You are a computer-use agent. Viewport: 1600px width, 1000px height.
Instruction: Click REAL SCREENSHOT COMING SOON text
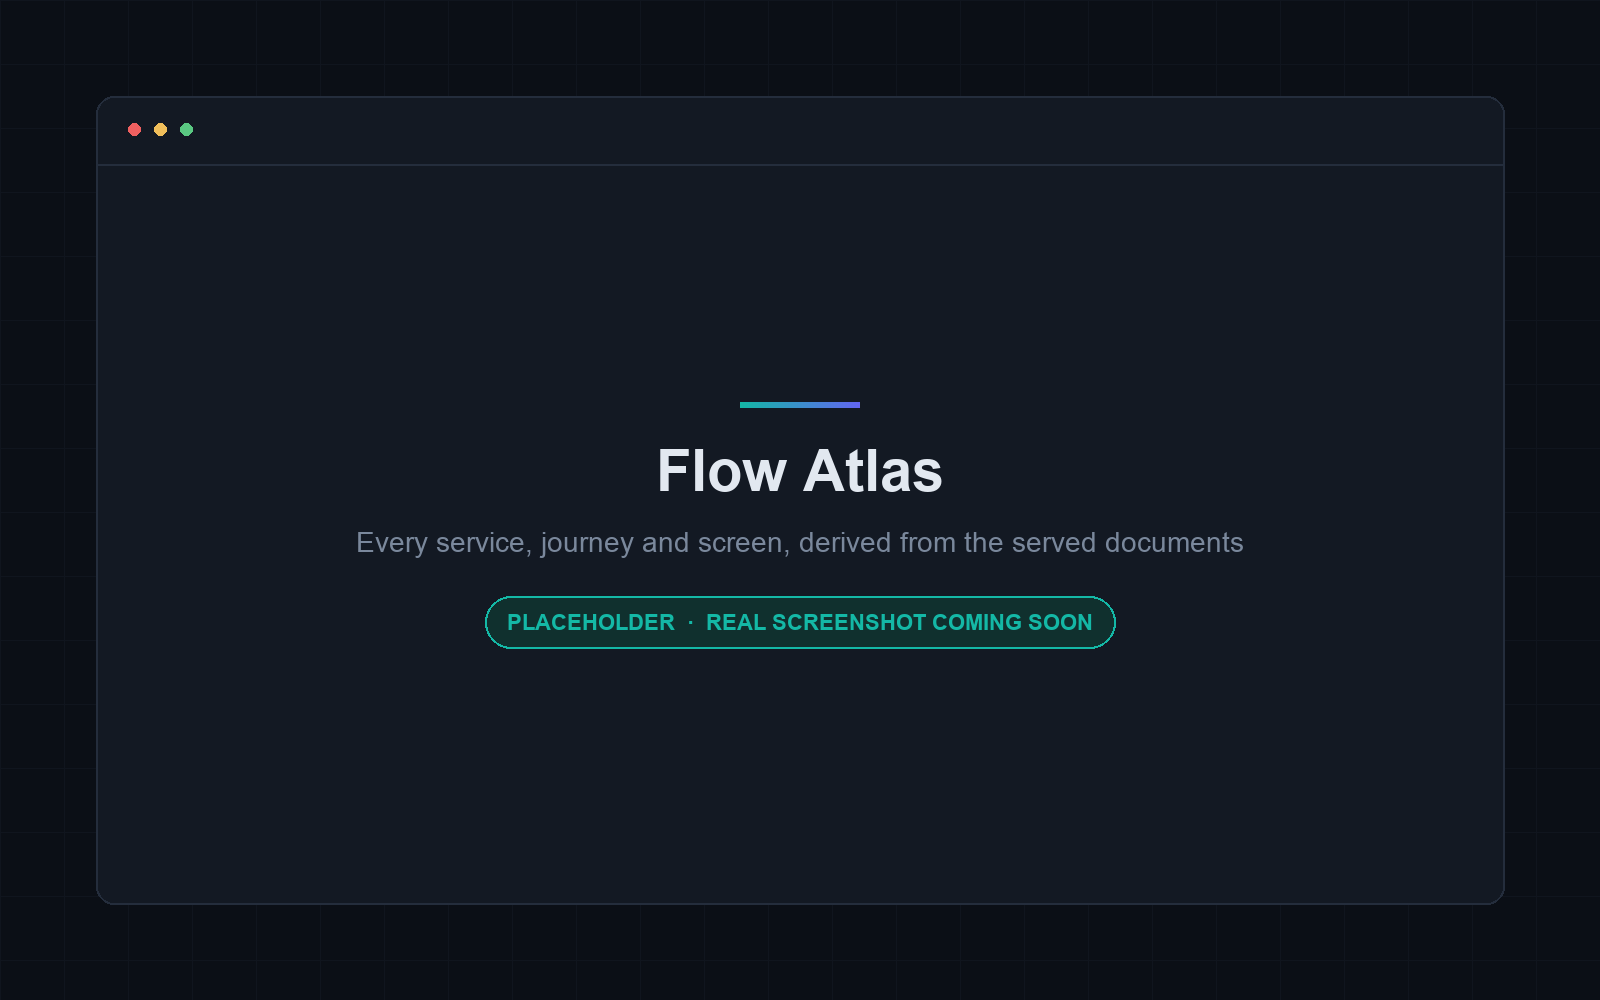(899, 622)
